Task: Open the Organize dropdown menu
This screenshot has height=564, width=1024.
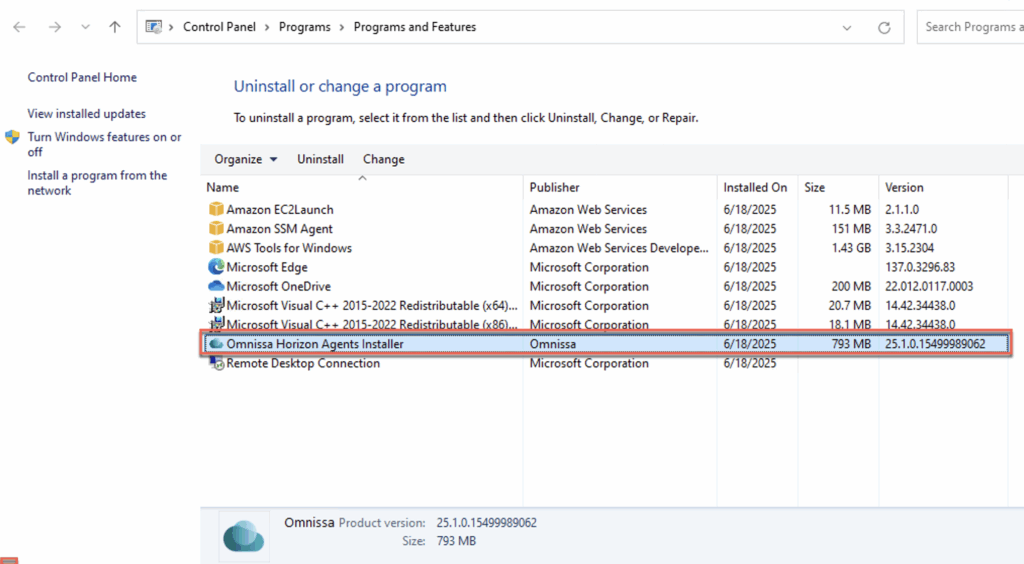Action: click(246, 159)
